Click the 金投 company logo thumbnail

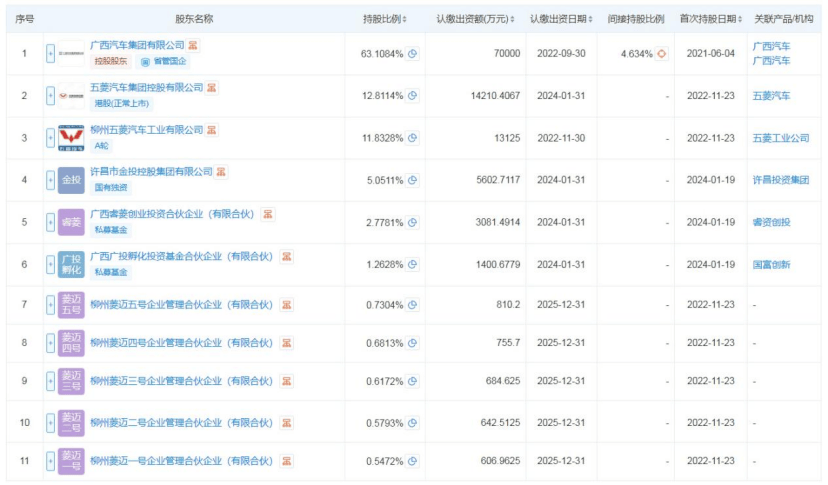click(71, 180)
